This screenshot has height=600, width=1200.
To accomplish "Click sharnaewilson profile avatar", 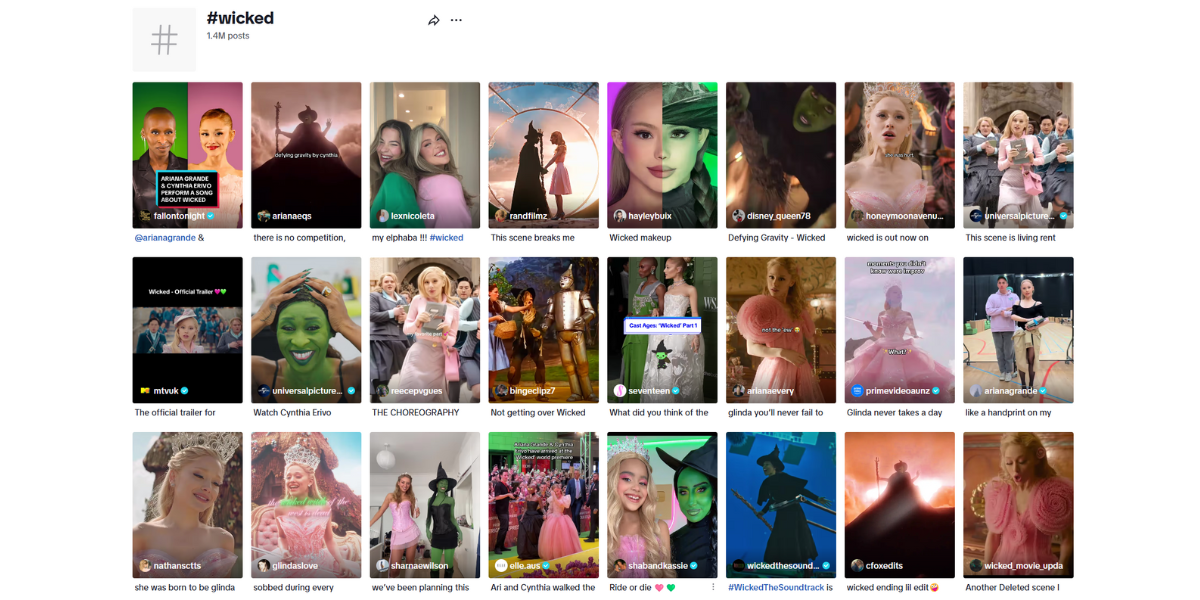I will [383, 566].
